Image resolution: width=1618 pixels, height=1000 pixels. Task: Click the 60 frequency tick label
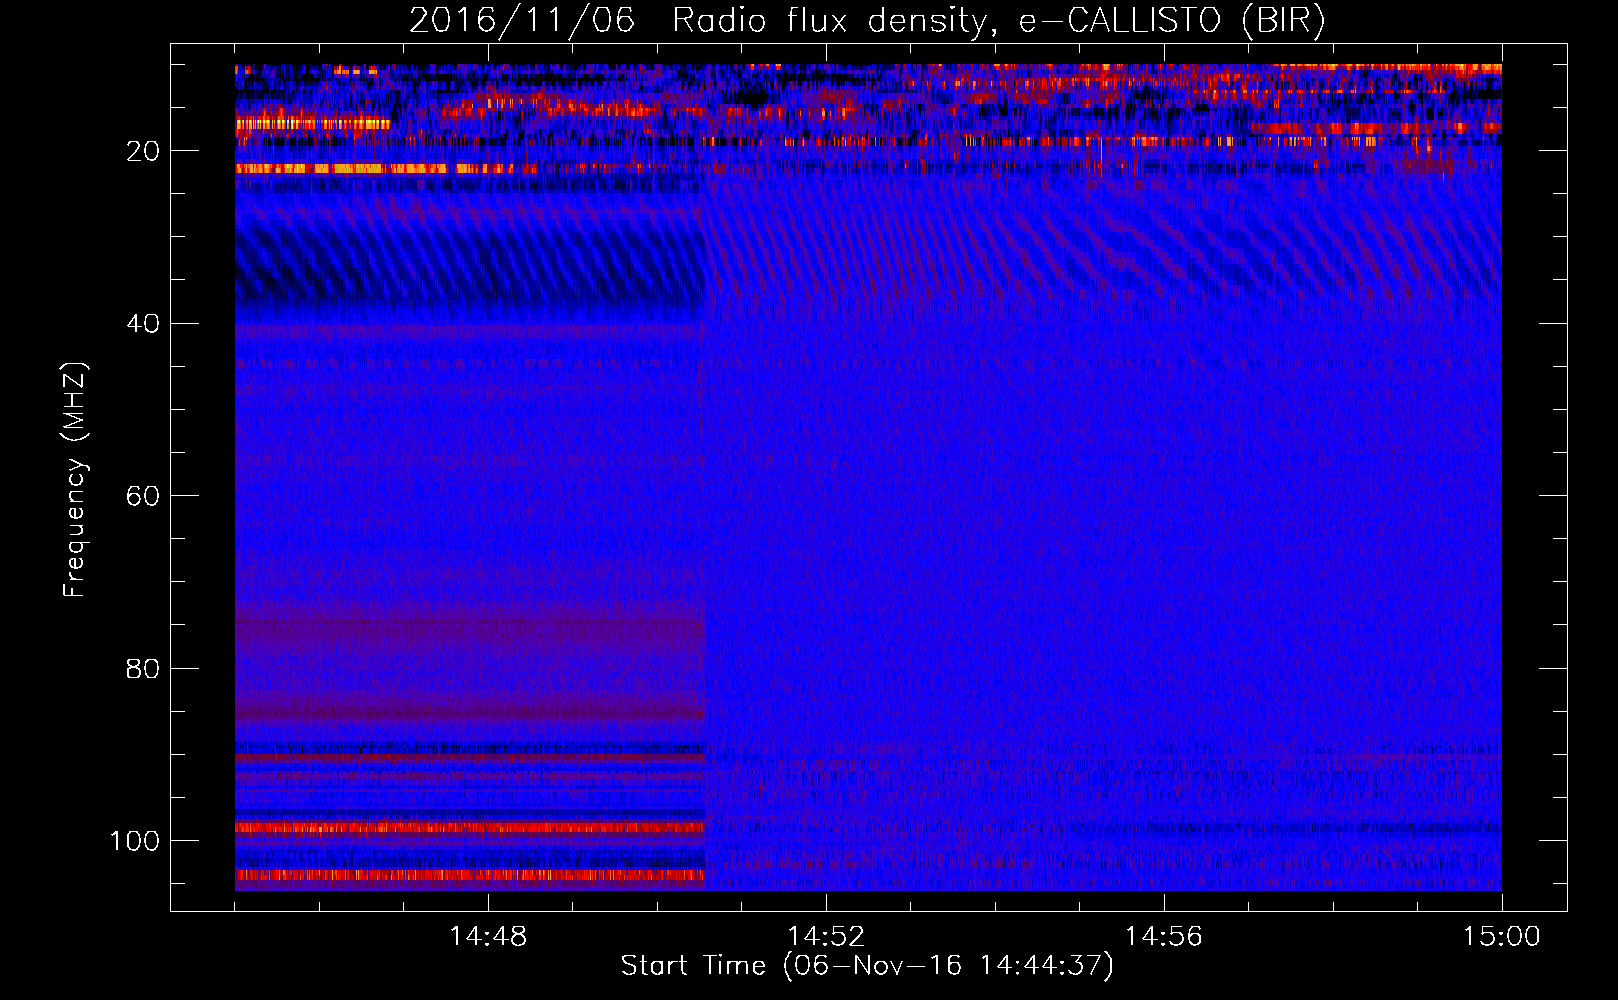(144, 496)
